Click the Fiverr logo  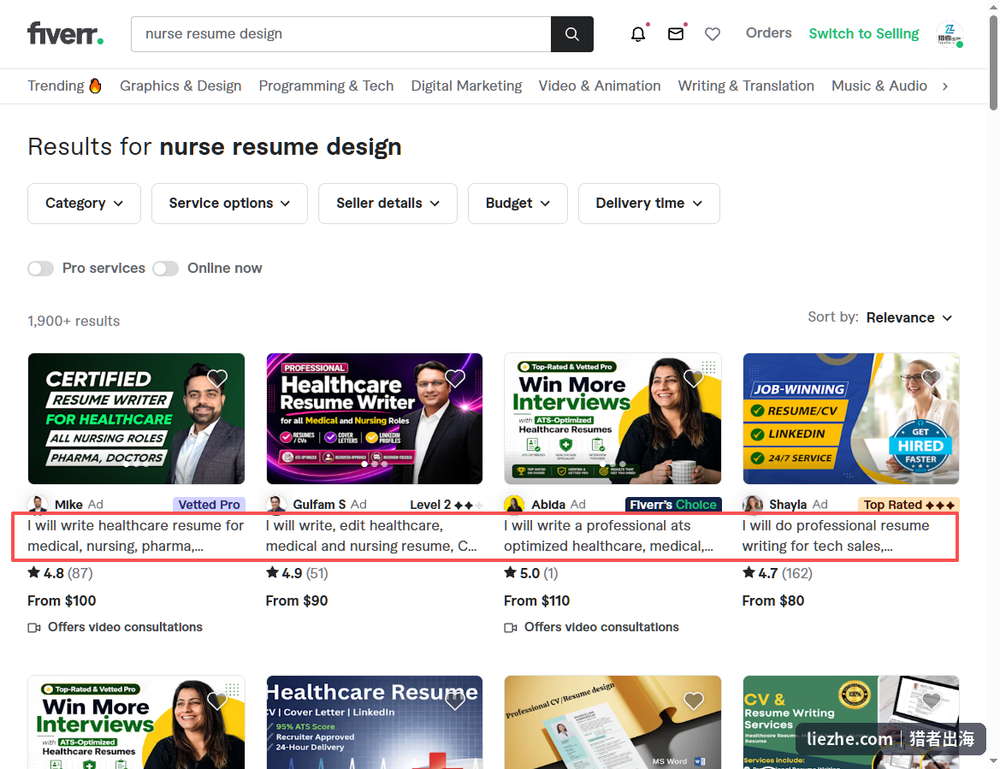pyautogui.click(x=65, y=33)
